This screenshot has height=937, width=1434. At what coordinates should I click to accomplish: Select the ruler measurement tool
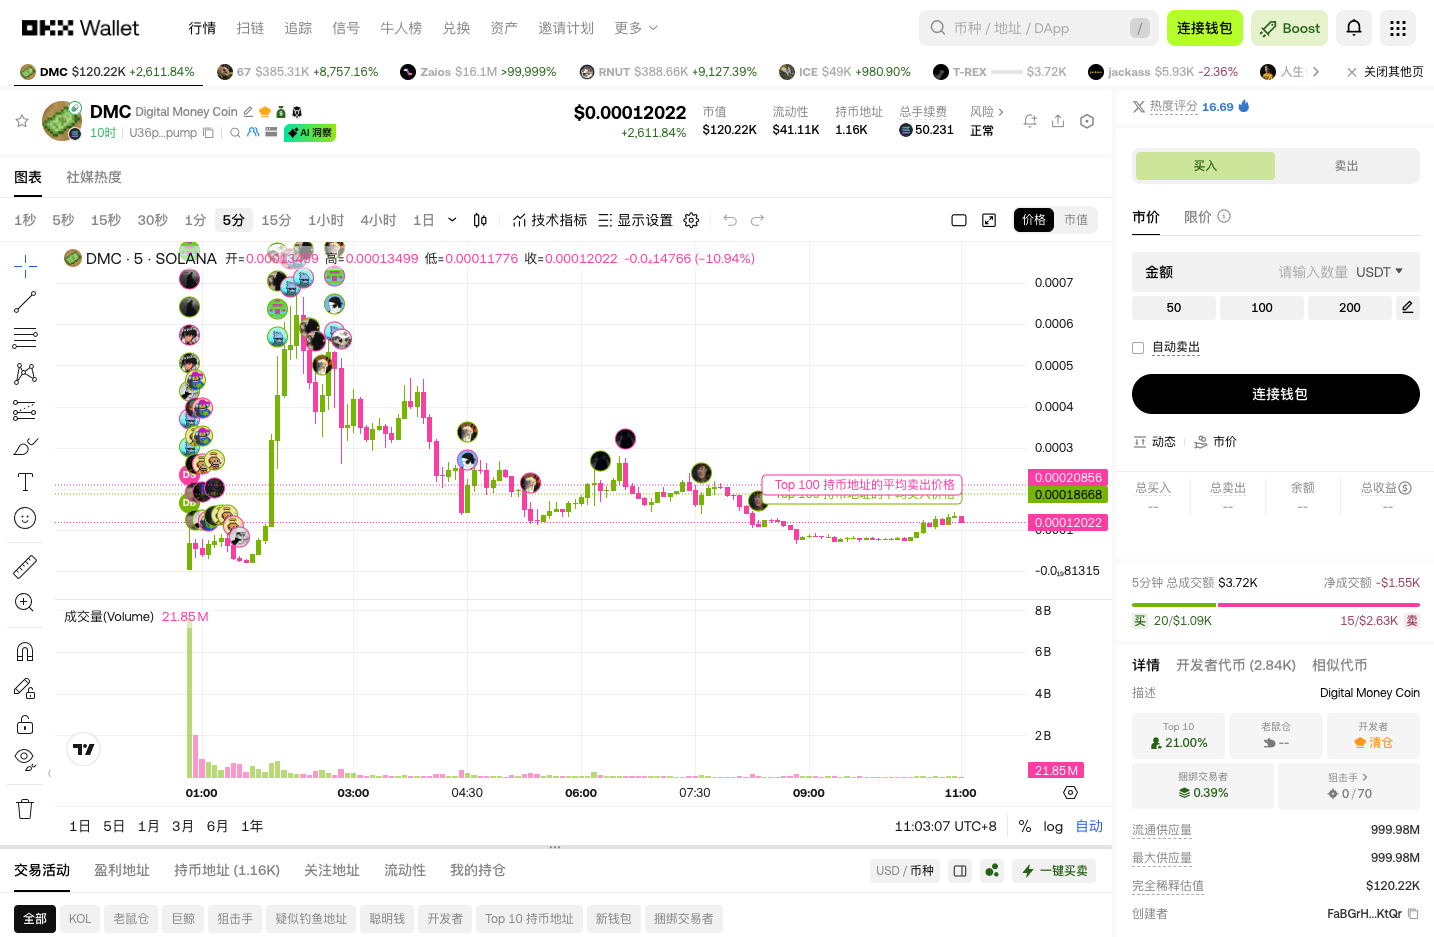point(24,566)
